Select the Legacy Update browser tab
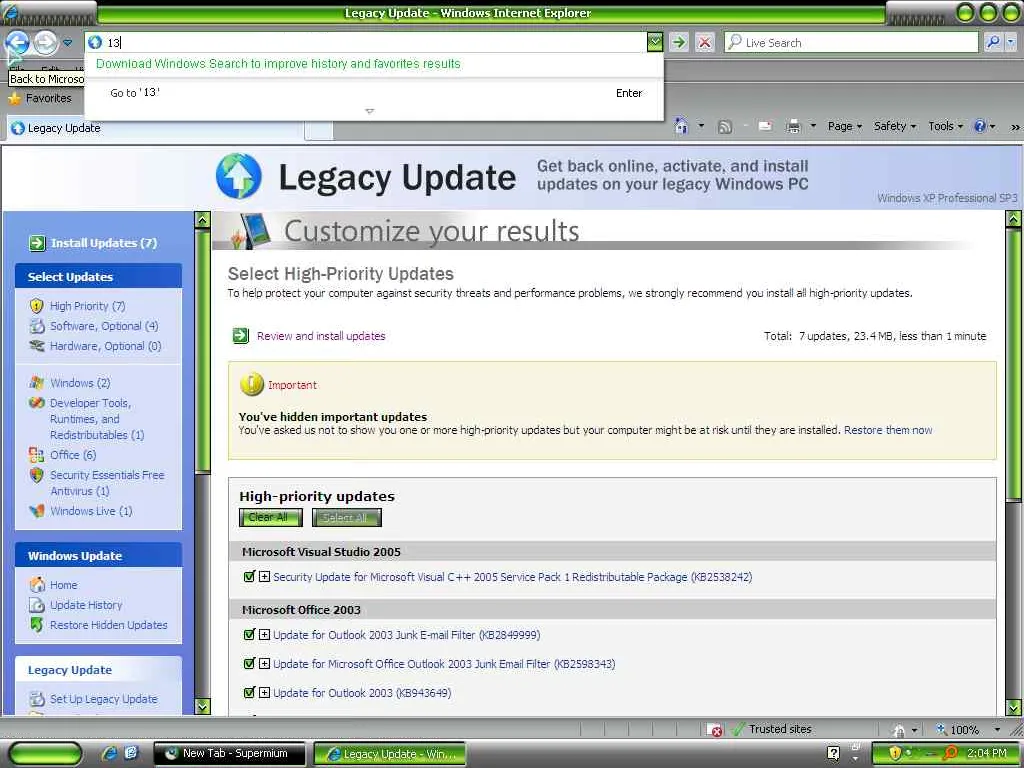Image resolution: width=1024 pixels, height=768 pixels. coord(155,128)
